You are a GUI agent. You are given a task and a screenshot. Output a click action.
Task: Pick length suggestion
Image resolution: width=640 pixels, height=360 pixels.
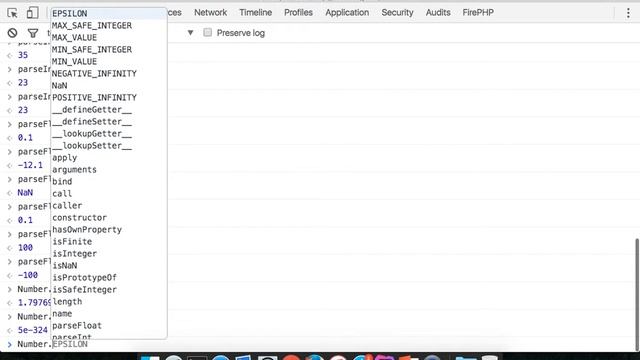point(109,302)
